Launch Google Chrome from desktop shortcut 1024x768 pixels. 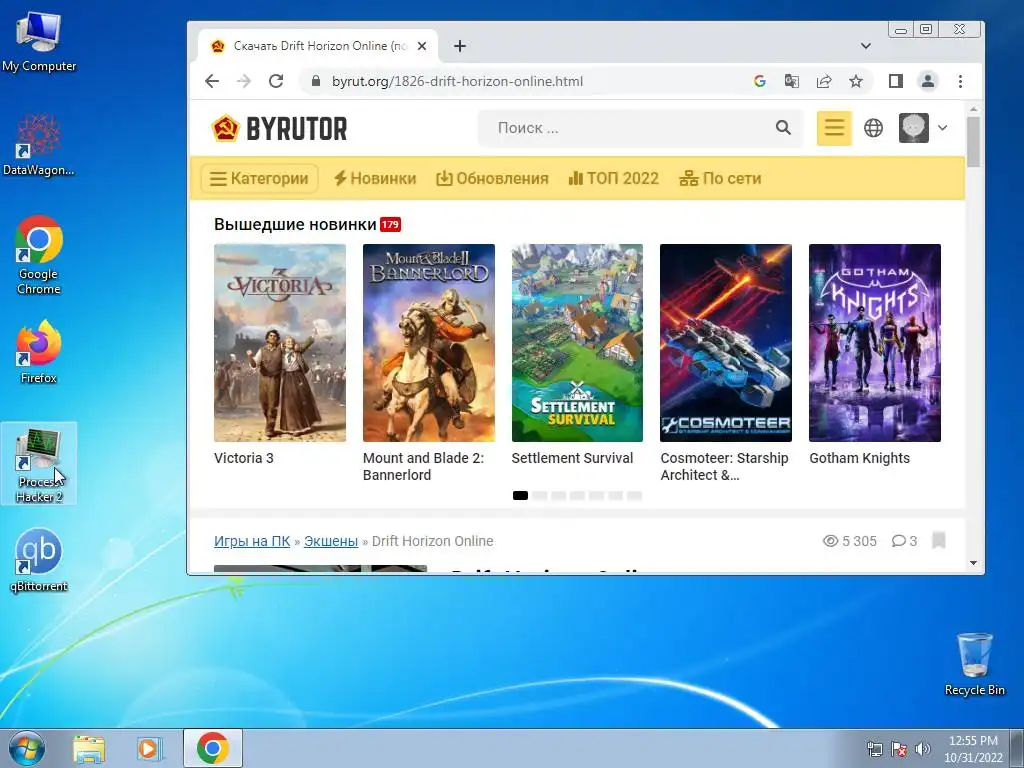click(39, 255)
